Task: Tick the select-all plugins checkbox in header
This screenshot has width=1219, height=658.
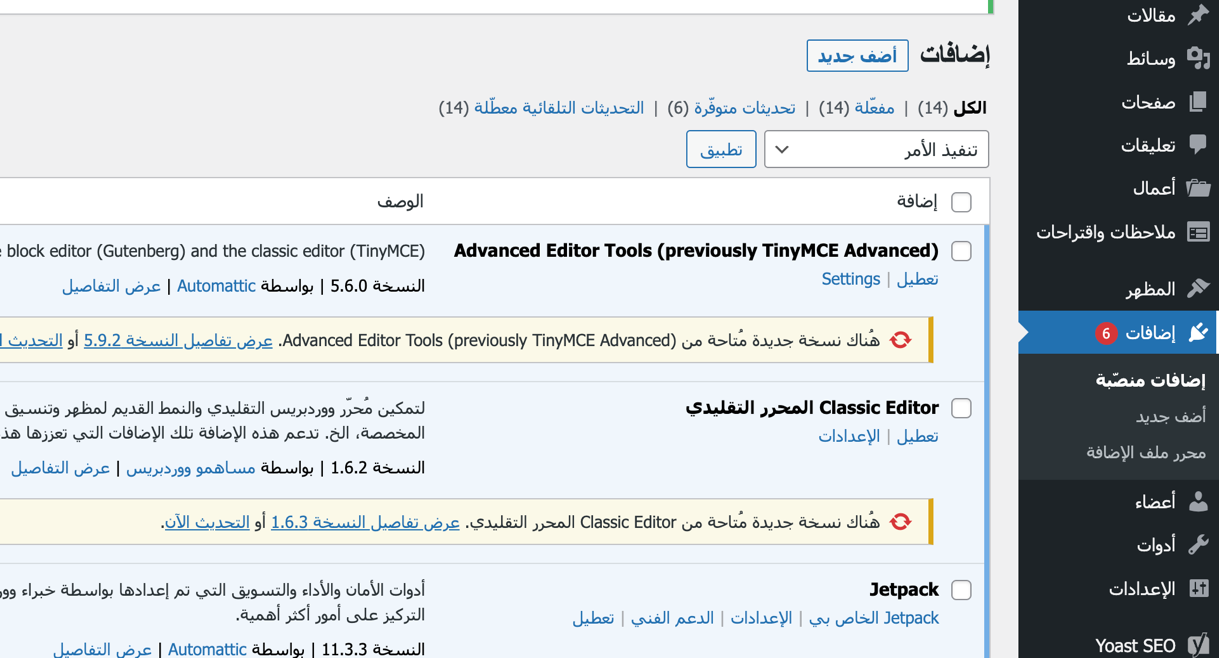Action: click(961, 202)
